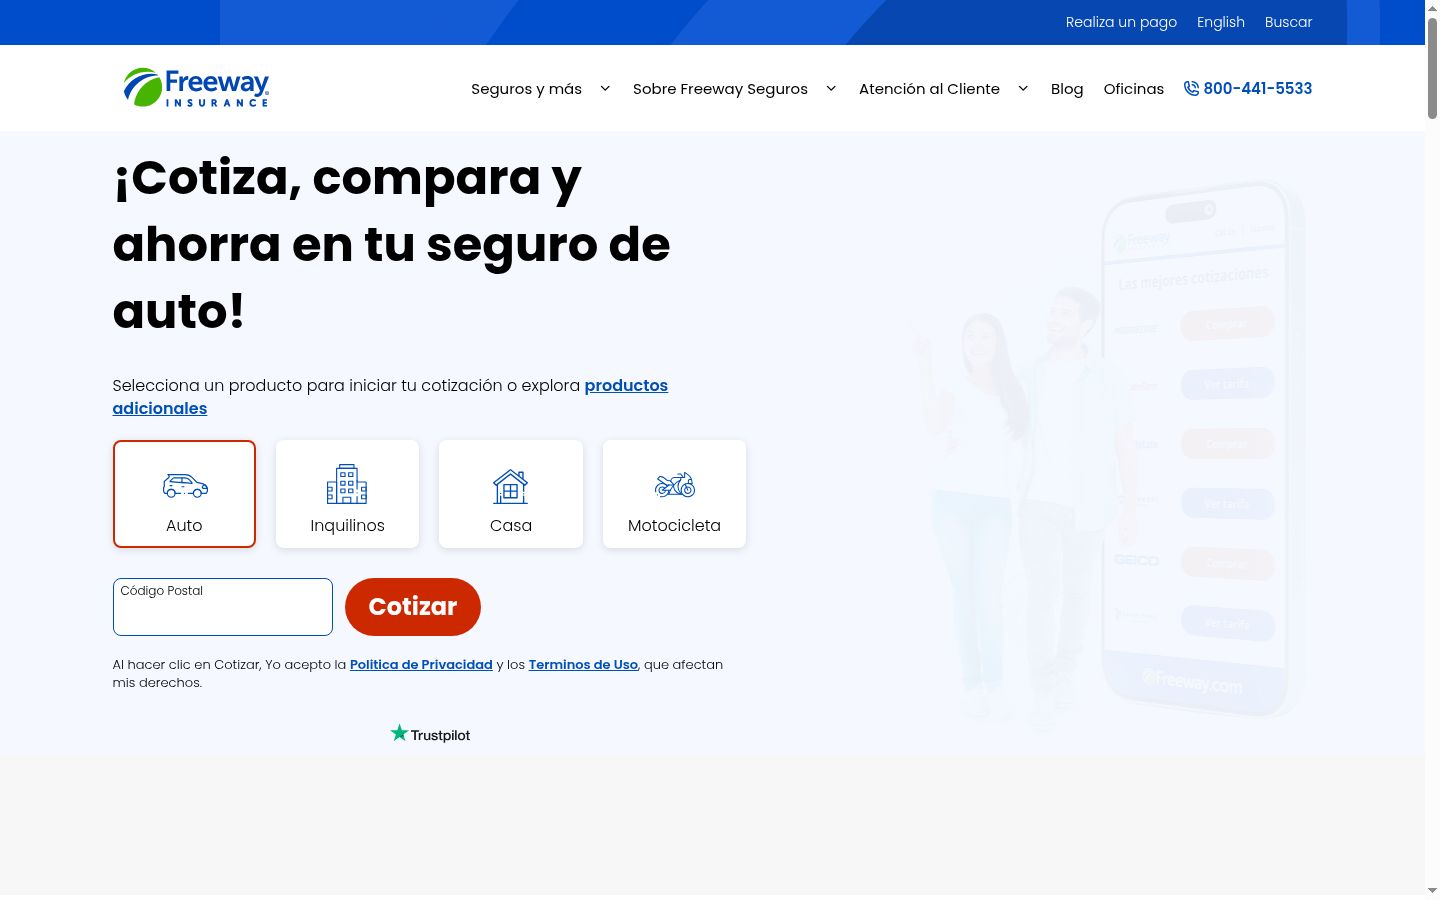The width and height of the screenshot is (1440, 900).
Task: Open the productos adicionales link
Action: pyautogui.click(x=390, y=397)
